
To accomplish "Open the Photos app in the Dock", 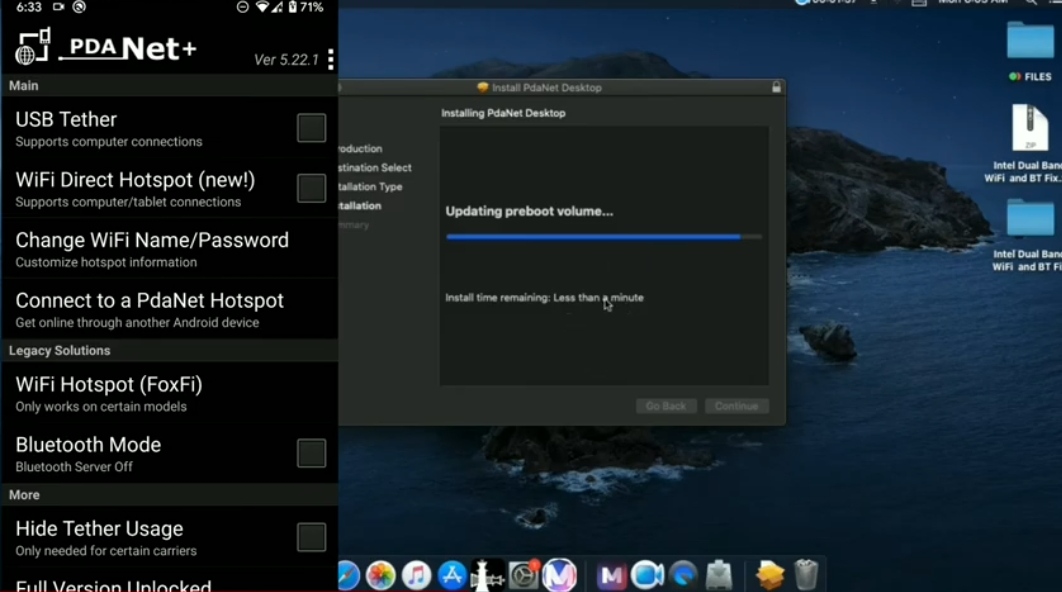I will pyautogui.click(x=381, y=575).
